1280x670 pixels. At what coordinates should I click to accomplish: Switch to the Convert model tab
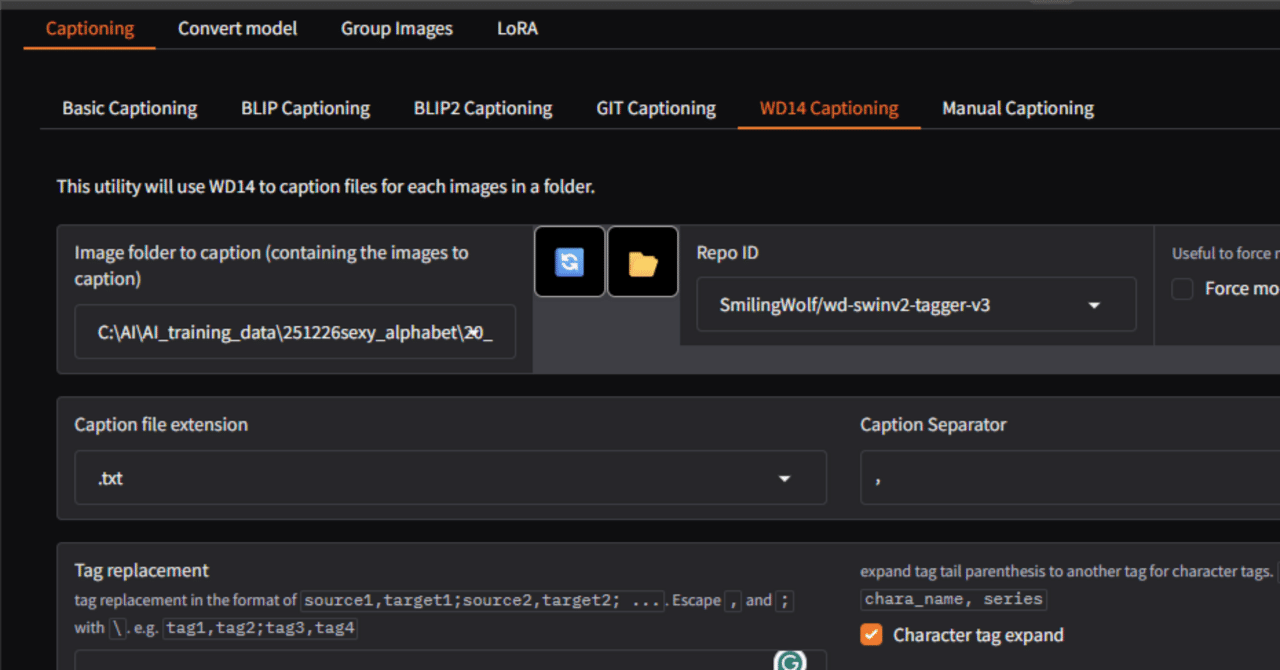tap(237, 28)
